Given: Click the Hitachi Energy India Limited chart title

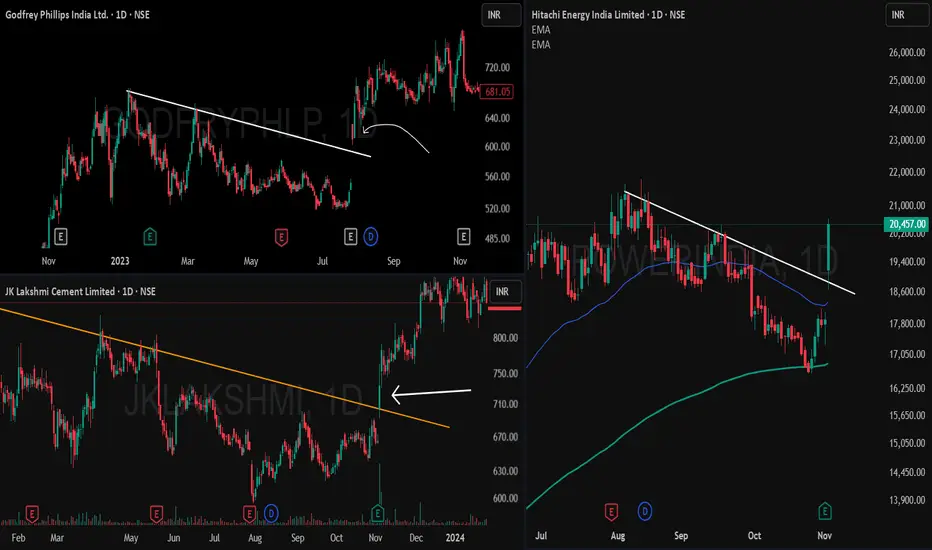Looking at the screenshot, I should [x=608, y=14].
